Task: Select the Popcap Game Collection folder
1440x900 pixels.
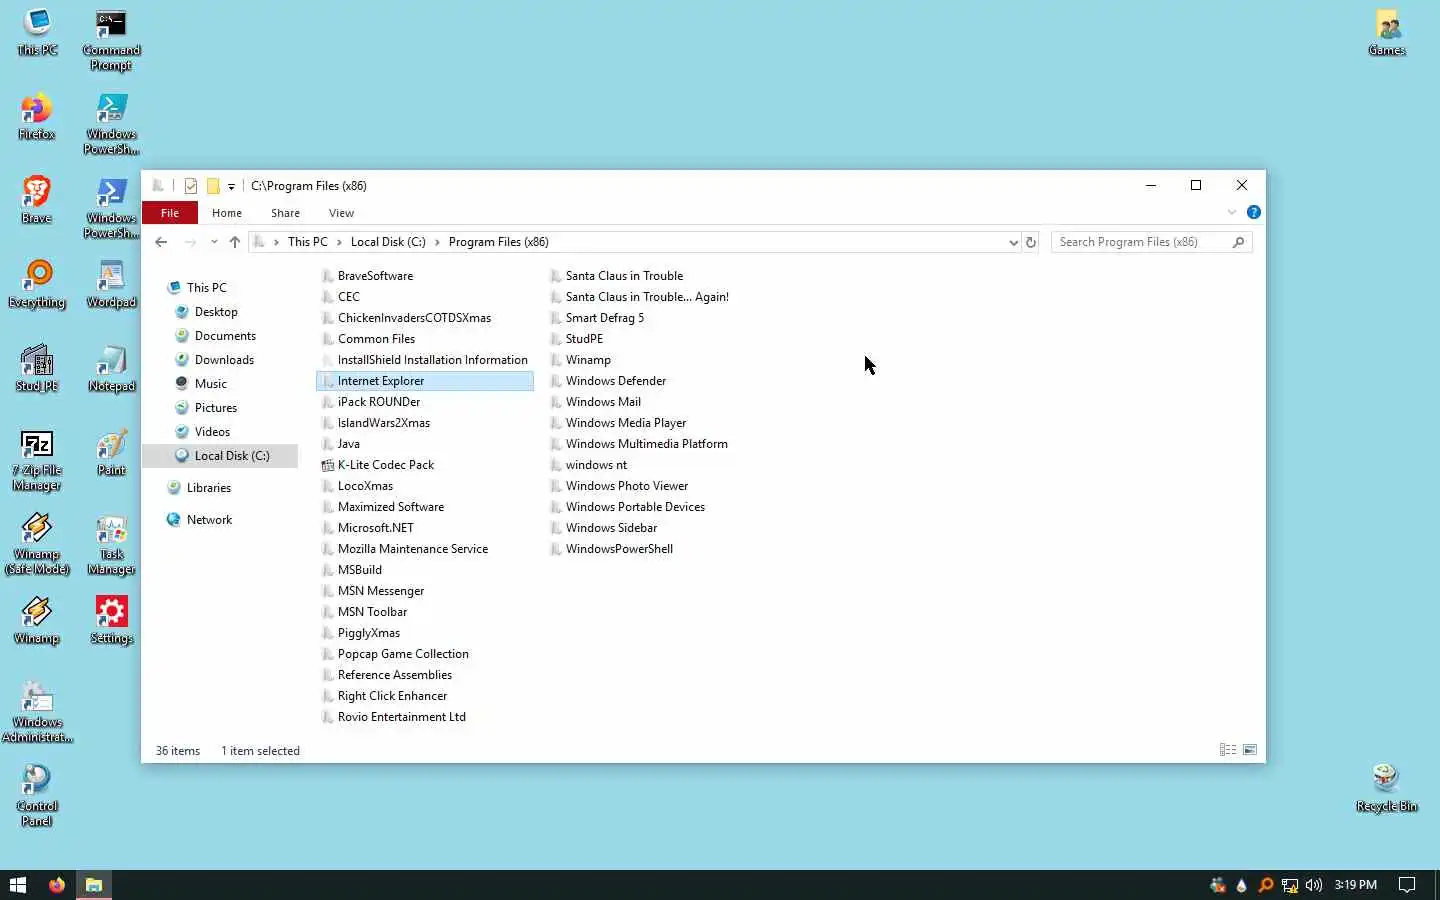Action: tap(403, 654)
